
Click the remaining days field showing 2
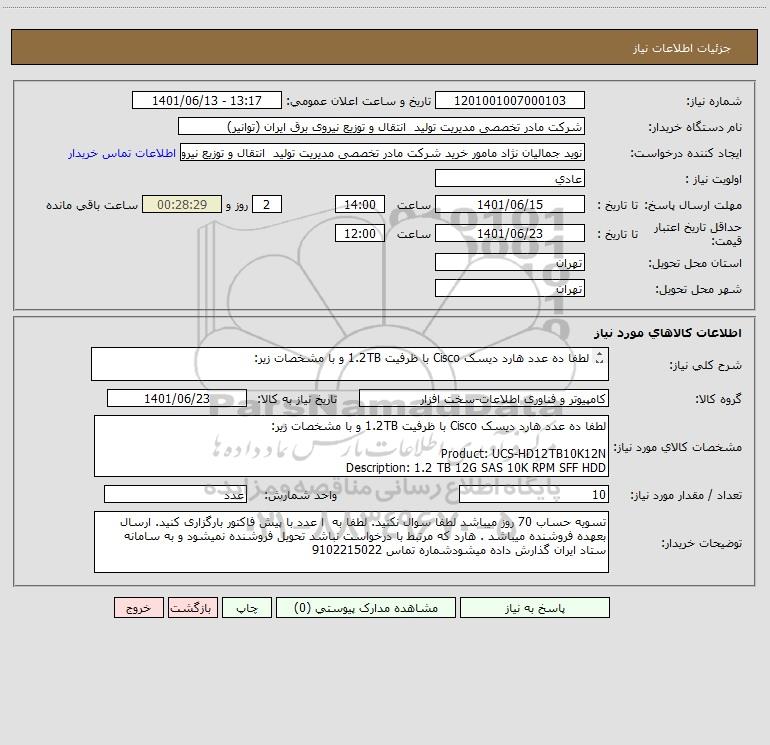[x=267, y=204]
